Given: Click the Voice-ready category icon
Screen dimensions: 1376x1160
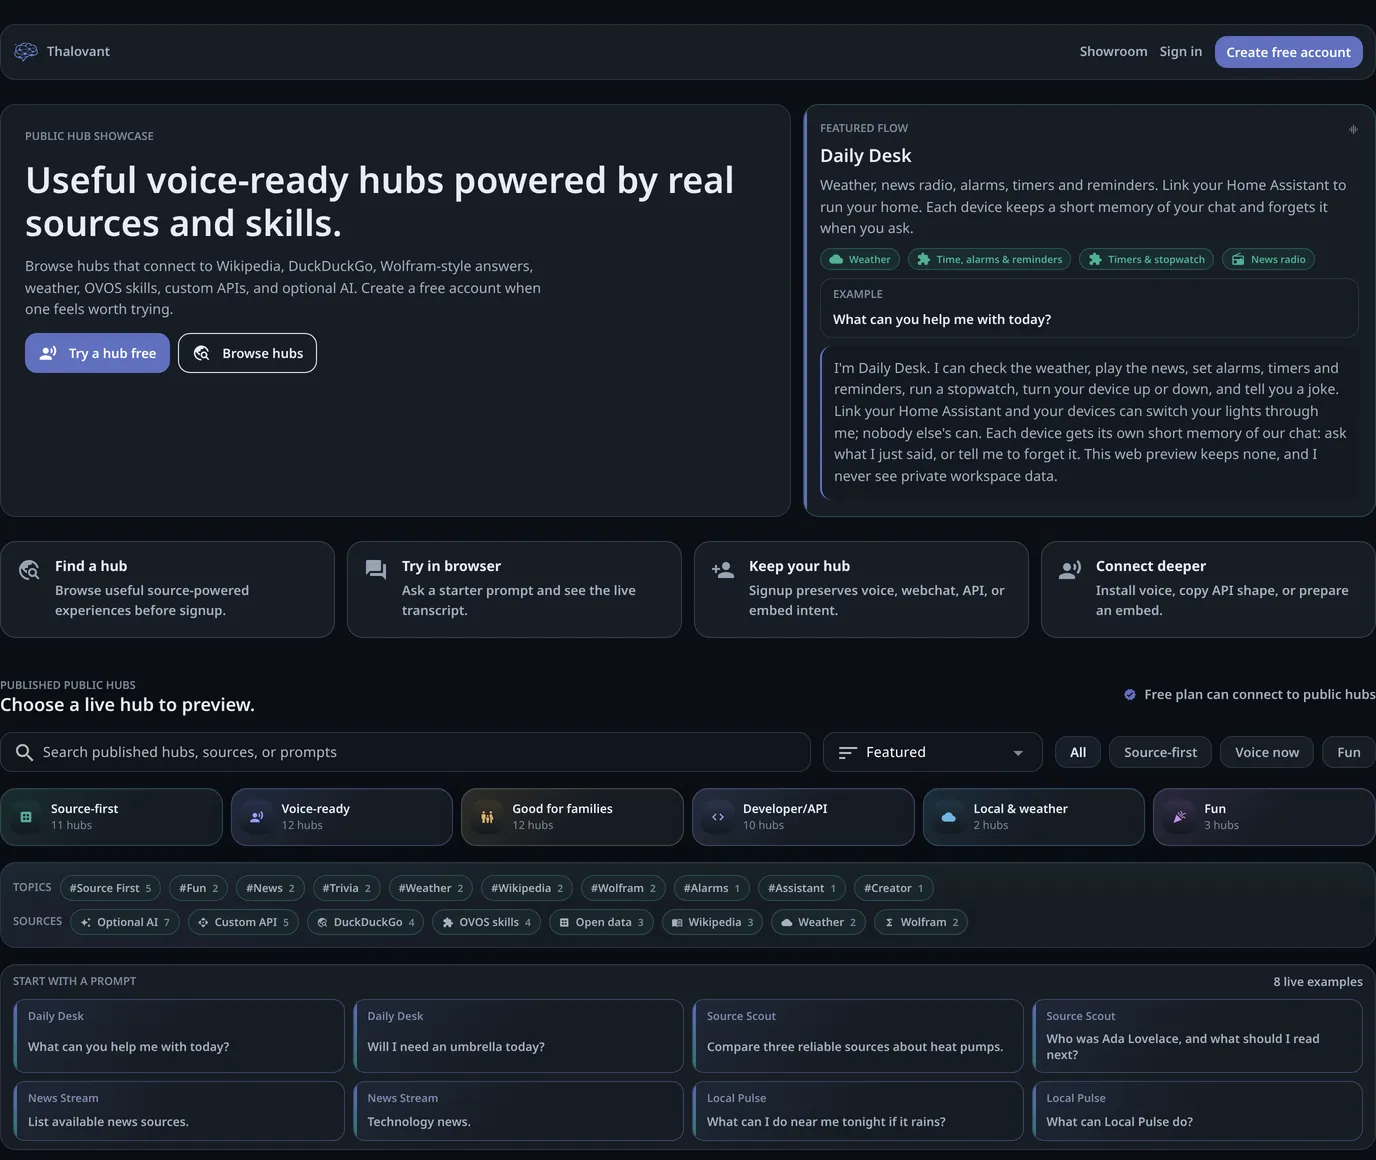Looking at the screenshot, I should tap(257, 817).
